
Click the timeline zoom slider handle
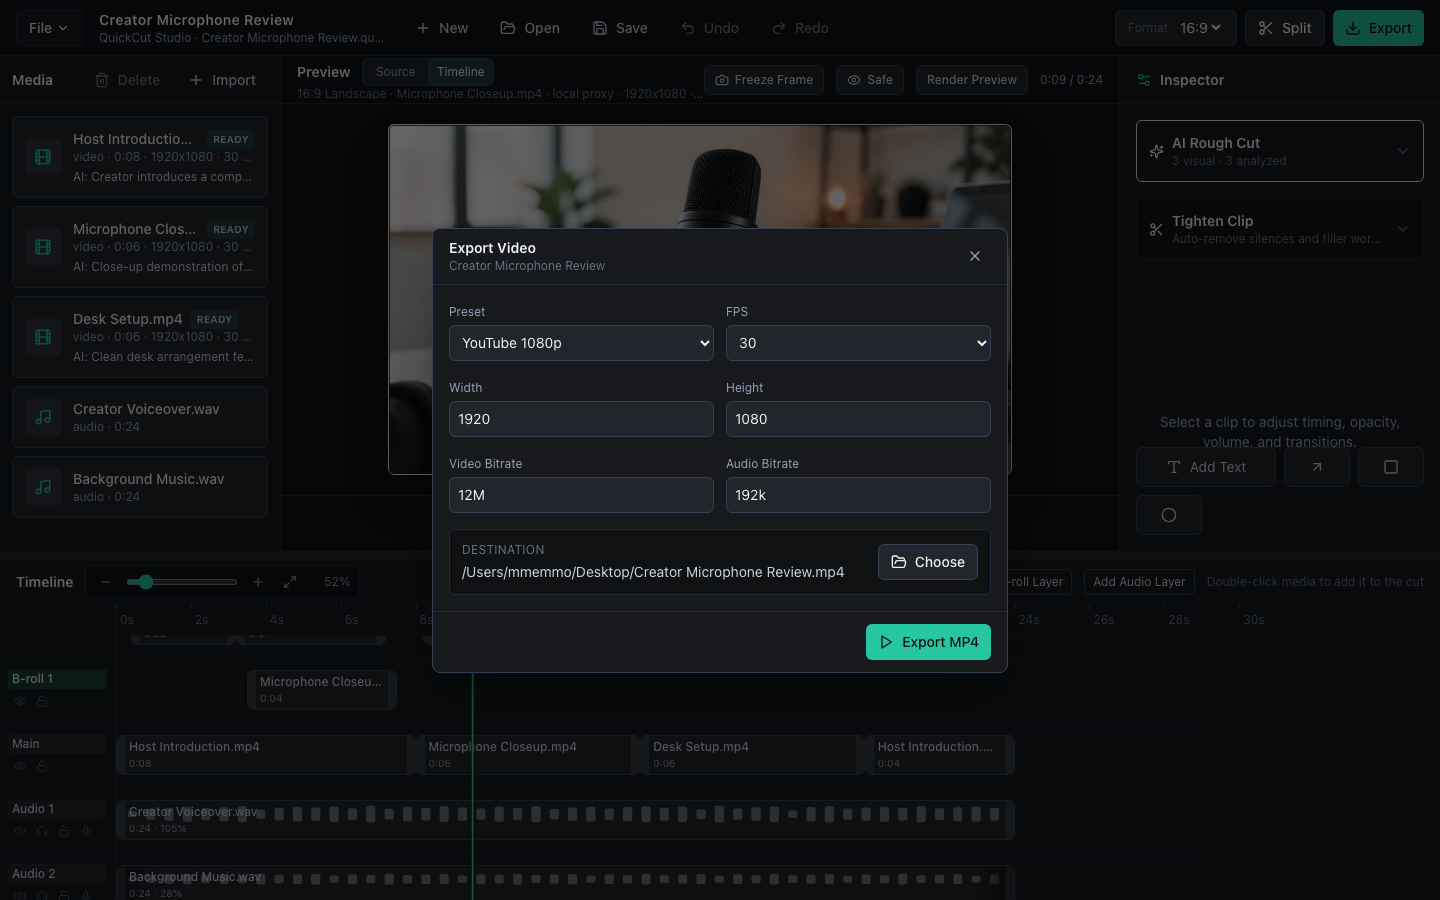pos(146,582)
